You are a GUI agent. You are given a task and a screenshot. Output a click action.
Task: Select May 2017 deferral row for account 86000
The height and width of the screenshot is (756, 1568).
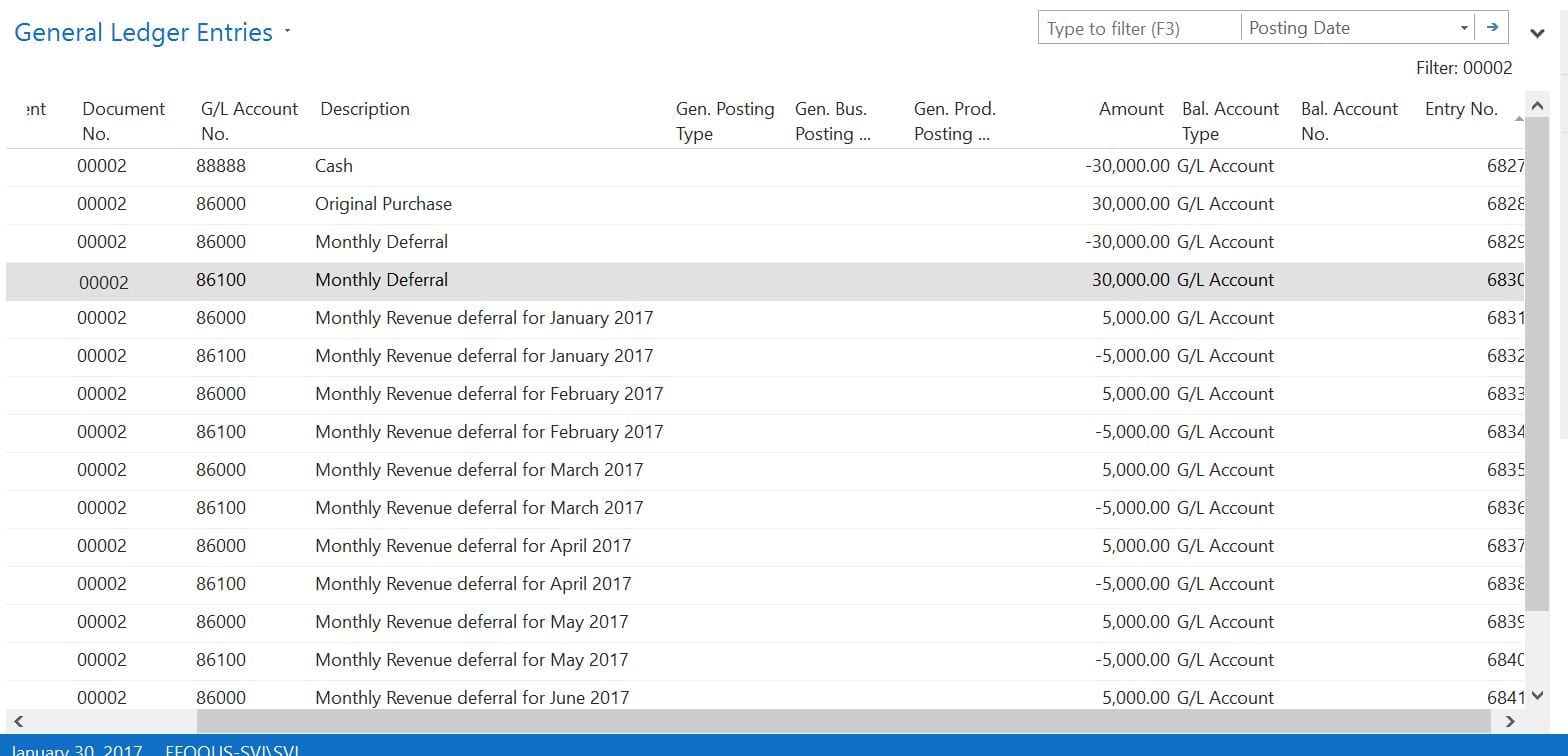764,622
